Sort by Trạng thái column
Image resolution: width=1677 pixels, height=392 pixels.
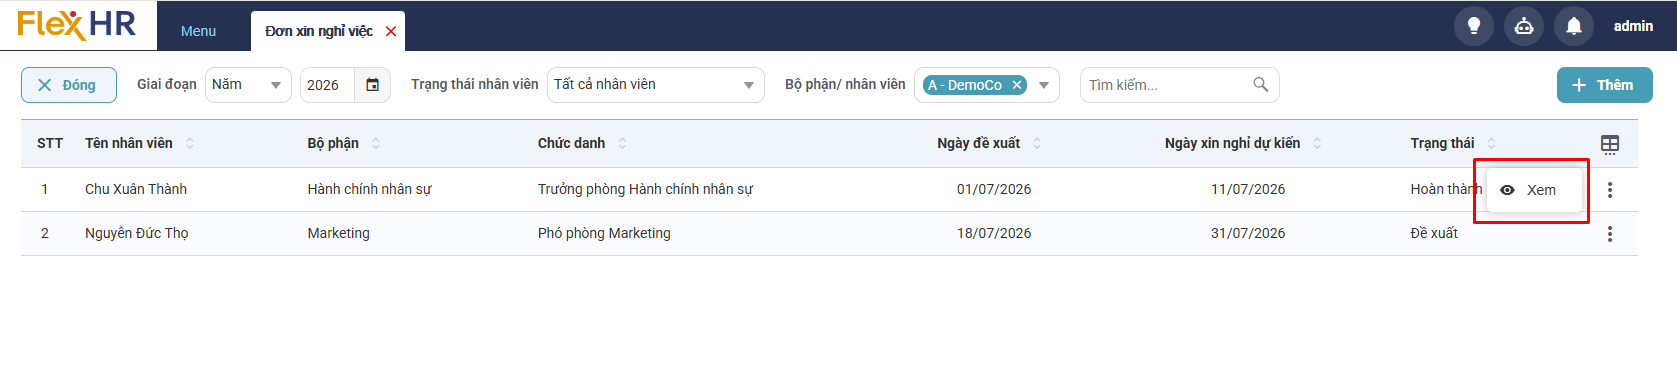point(1491,143)
